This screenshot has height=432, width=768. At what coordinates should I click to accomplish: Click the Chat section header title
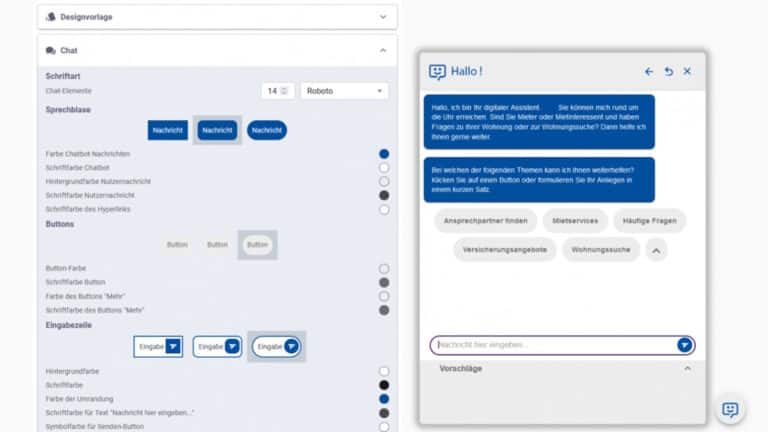pos(69,50)
